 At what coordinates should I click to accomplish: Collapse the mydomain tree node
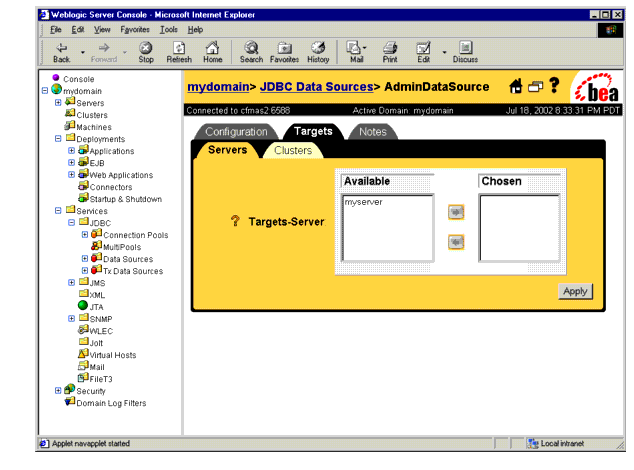point(45,91)
